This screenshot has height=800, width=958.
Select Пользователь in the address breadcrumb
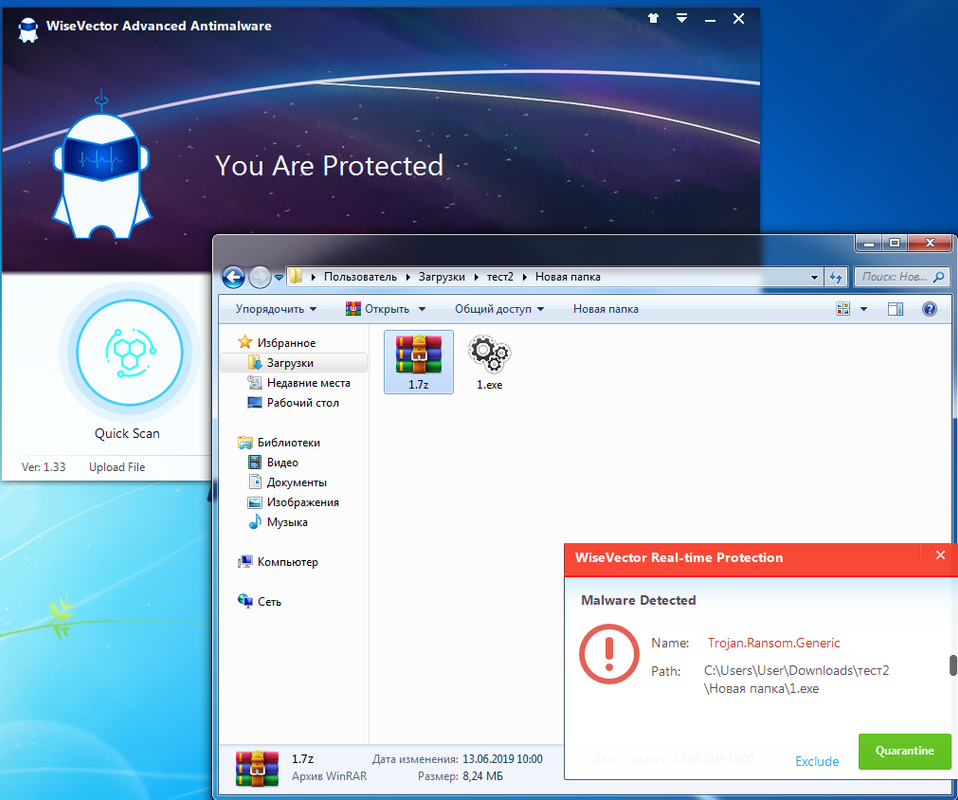(360, 277)
